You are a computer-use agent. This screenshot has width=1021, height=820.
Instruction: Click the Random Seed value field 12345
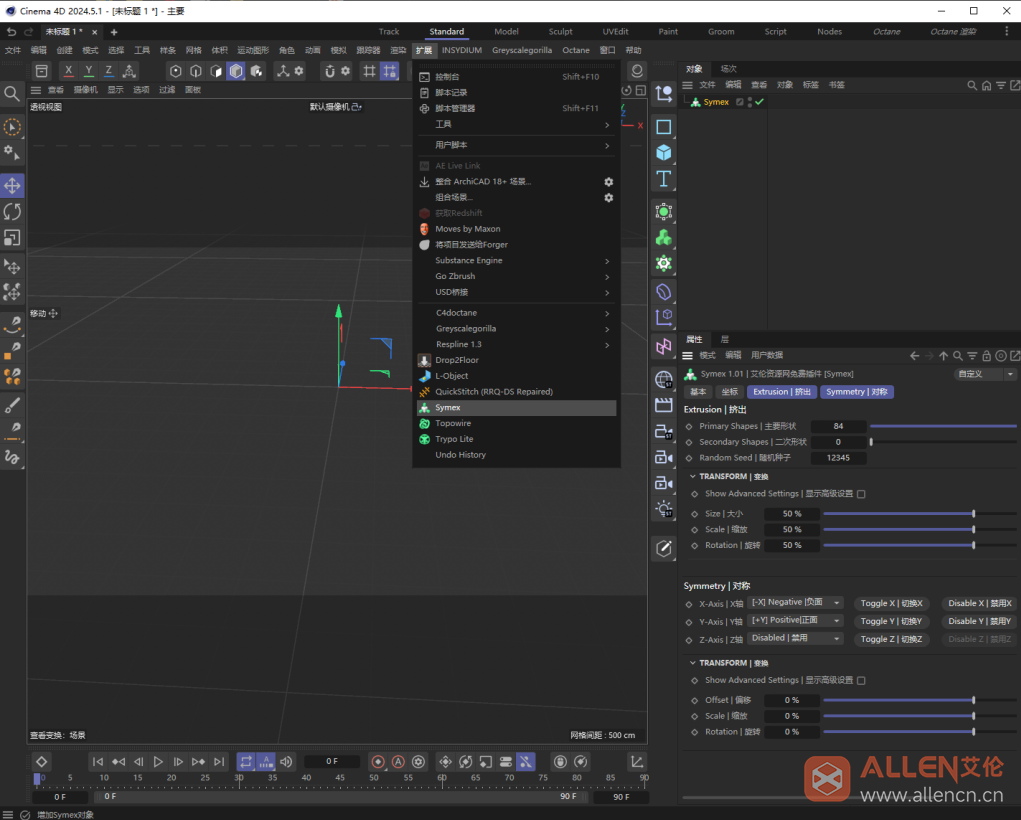click(838, 458)
